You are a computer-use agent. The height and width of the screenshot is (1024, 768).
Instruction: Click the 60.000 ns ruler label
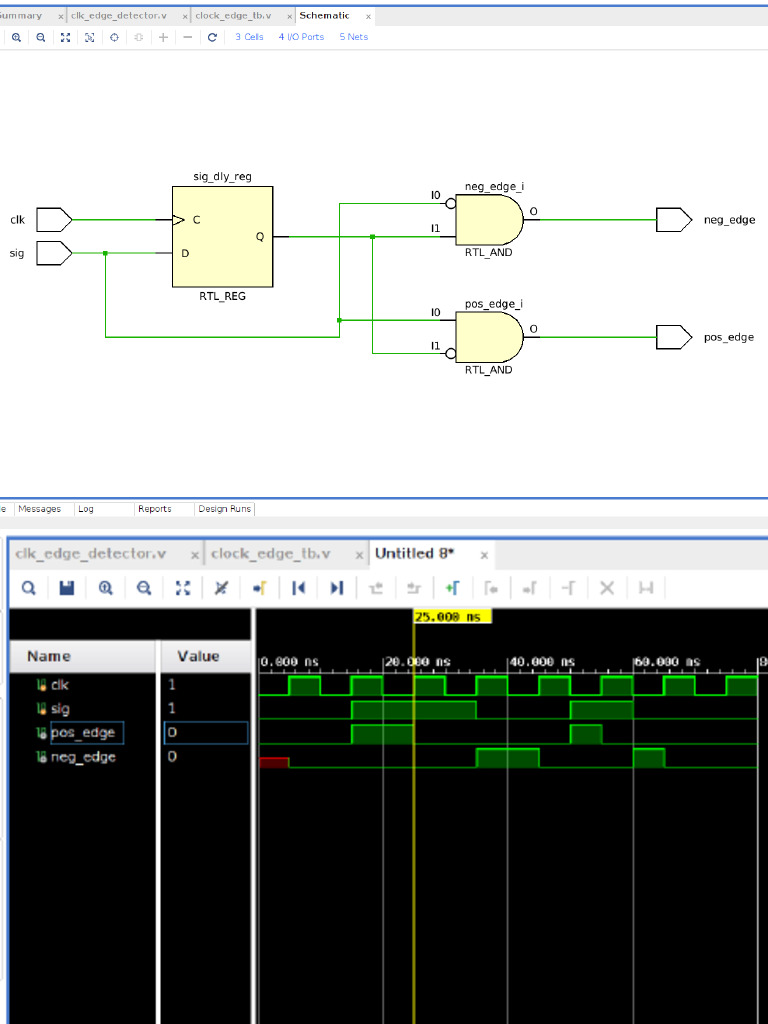667,662
